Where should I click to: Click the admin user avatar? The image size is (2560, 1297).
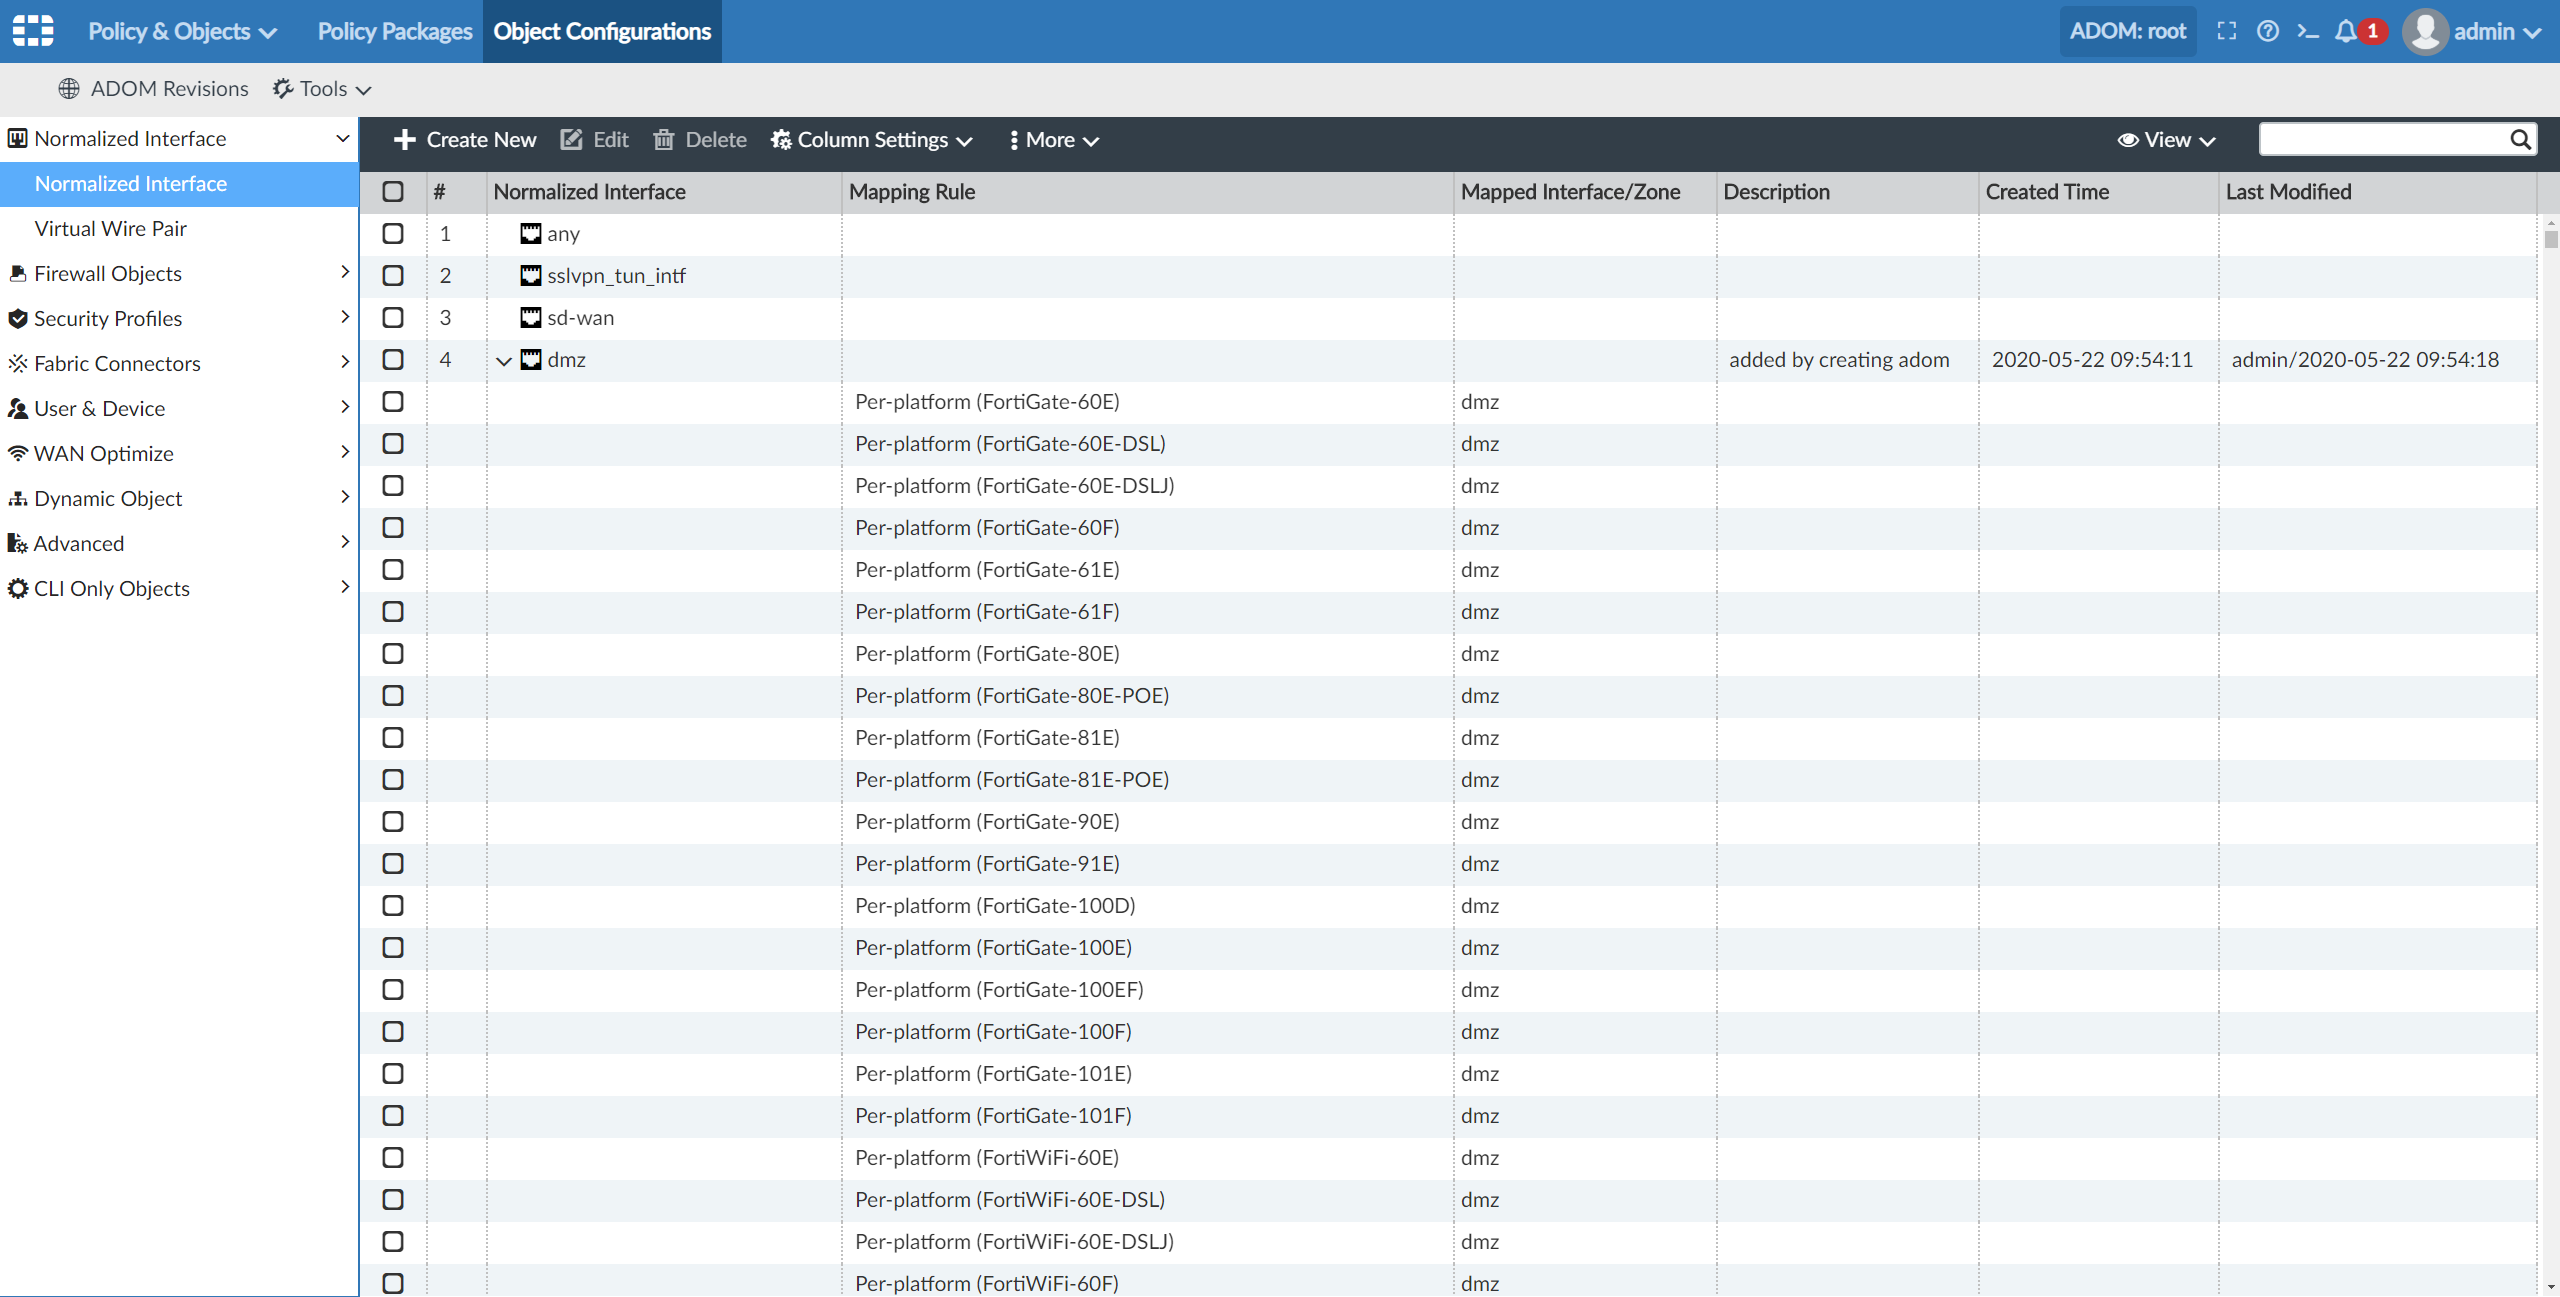pyautogui.click(x=2425, y=31)
